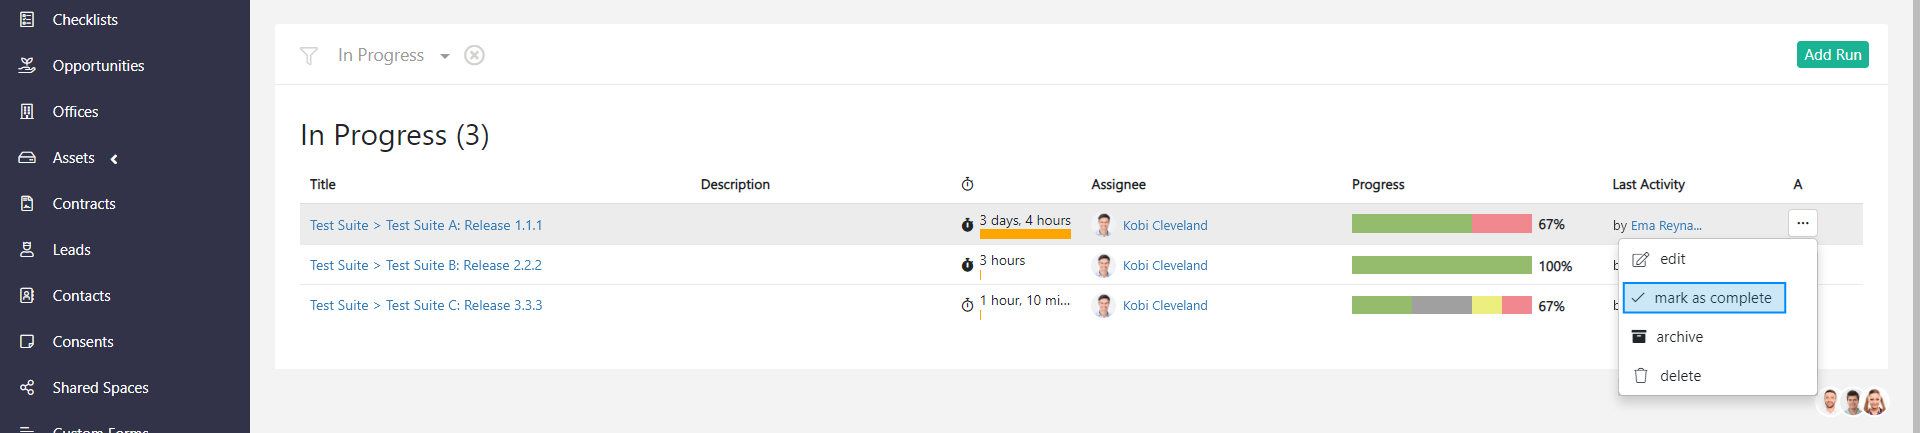
Task: Go to Offices in sidebar
Action: 75,112
